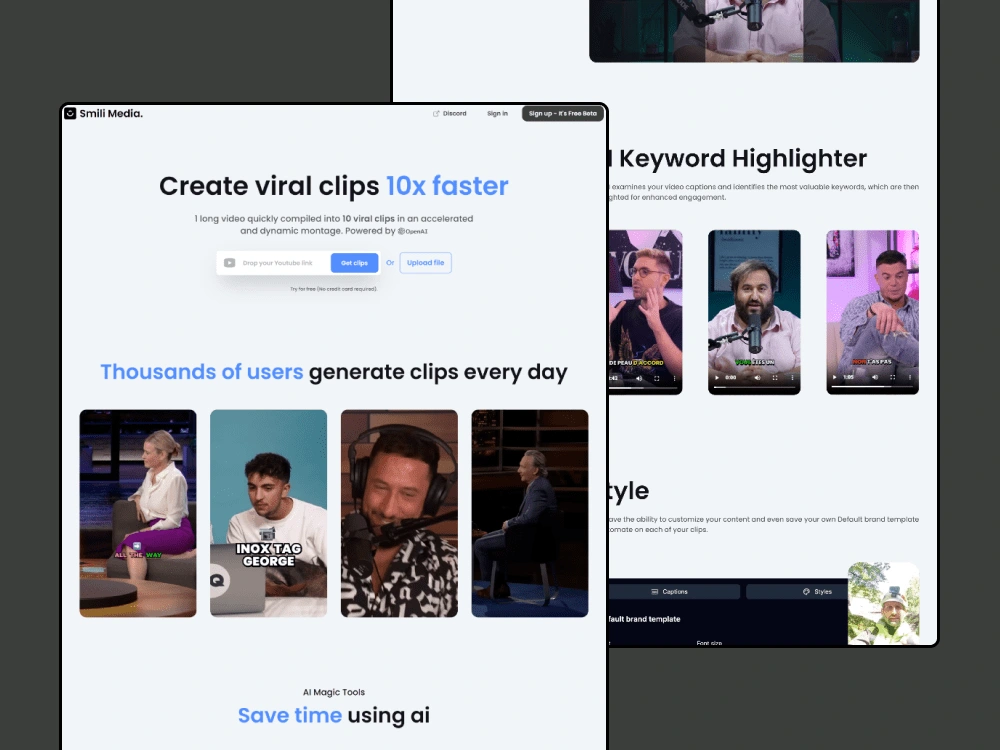Image resolution: width=1000 pixels, height=750 pixels.
Task: Click the Smili Media smiley logo icon
Action: click(x=70, y=114)
